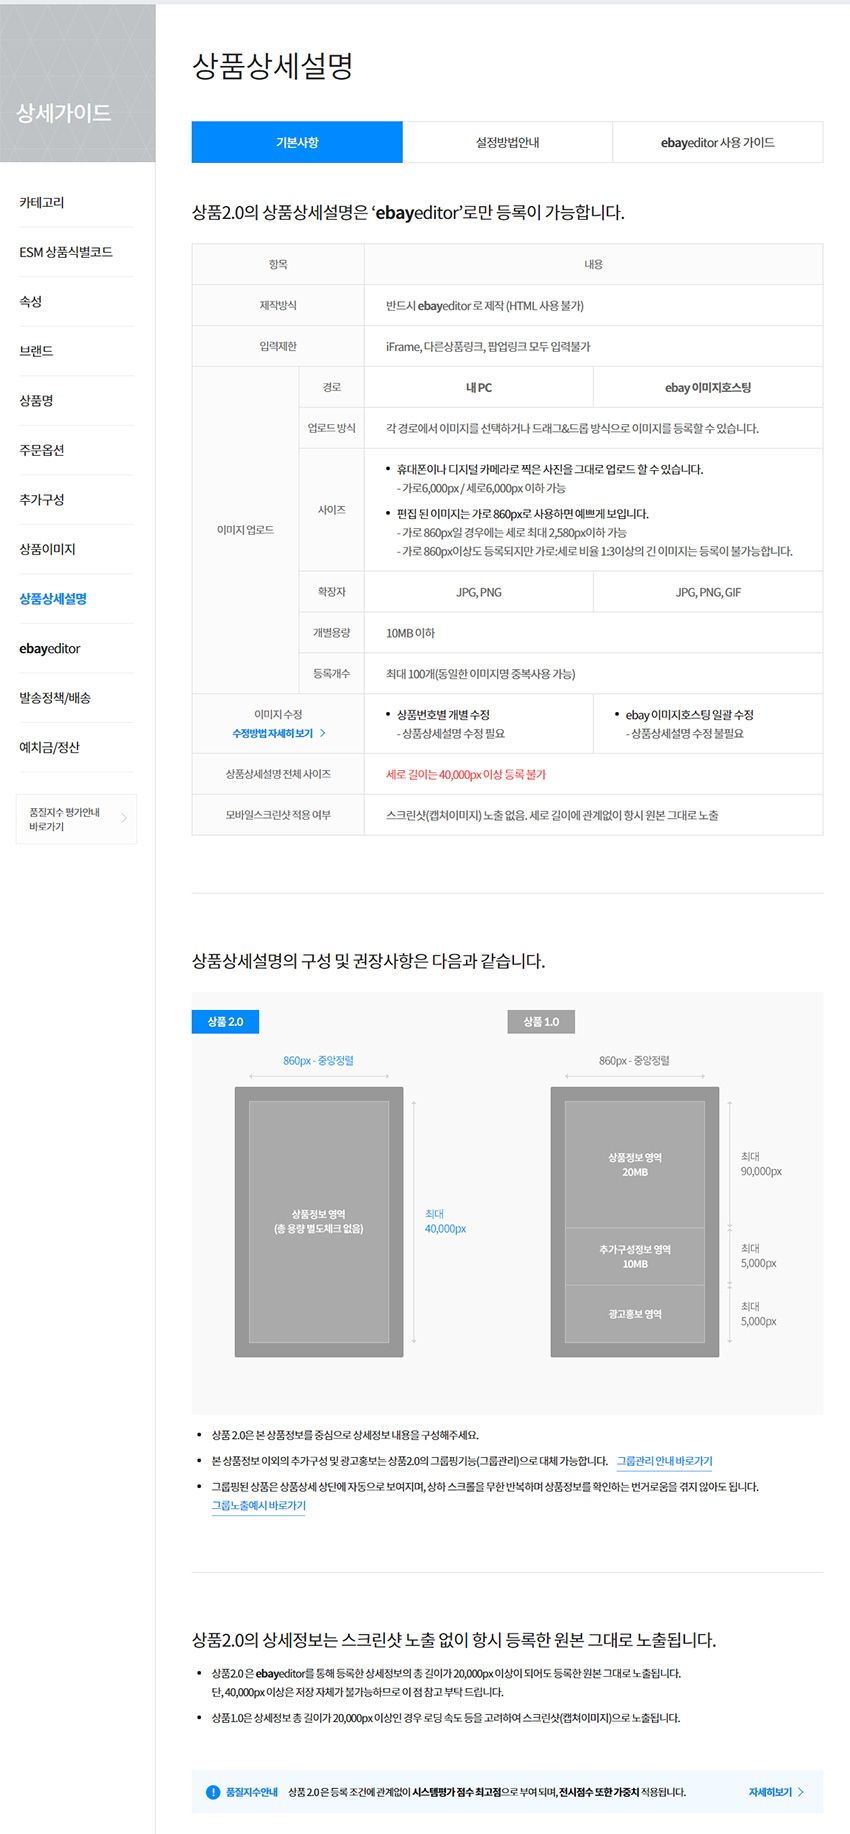This screenshot has height=1834, width=850.
Task: Click the exclamation info icon by 품질지수안내
Action: tap(213, 1792)
